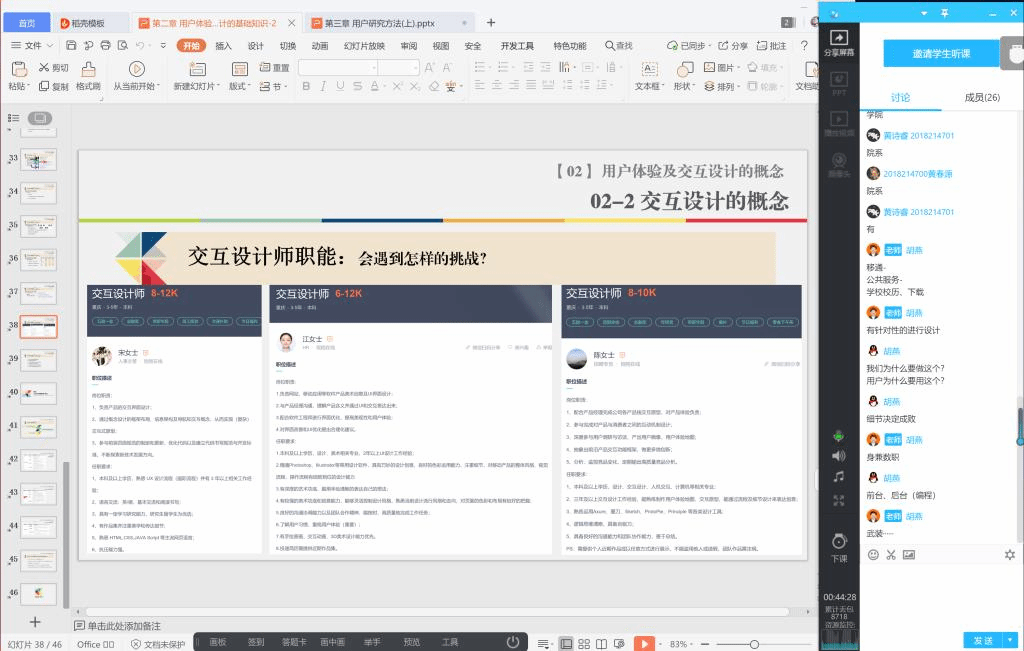The width and height of the screenshot is (1024, 651).
Task: Click the microphone icon in the classroom sidebar
Action: point(838,435)
